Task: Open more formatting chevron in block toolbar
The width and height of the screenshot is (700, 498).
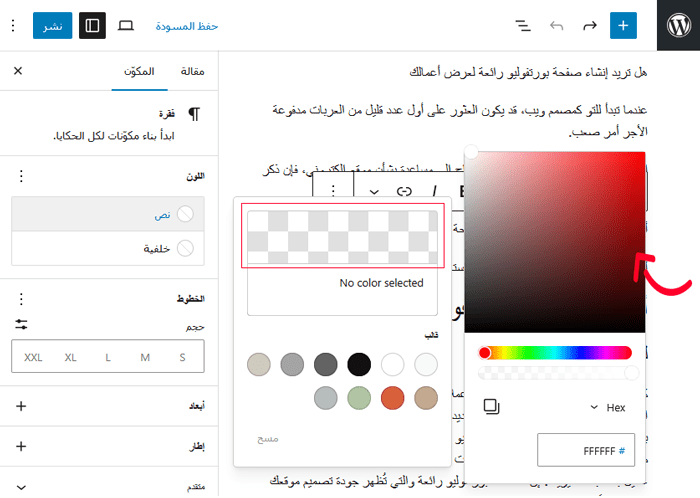Action: click(374, 192)
